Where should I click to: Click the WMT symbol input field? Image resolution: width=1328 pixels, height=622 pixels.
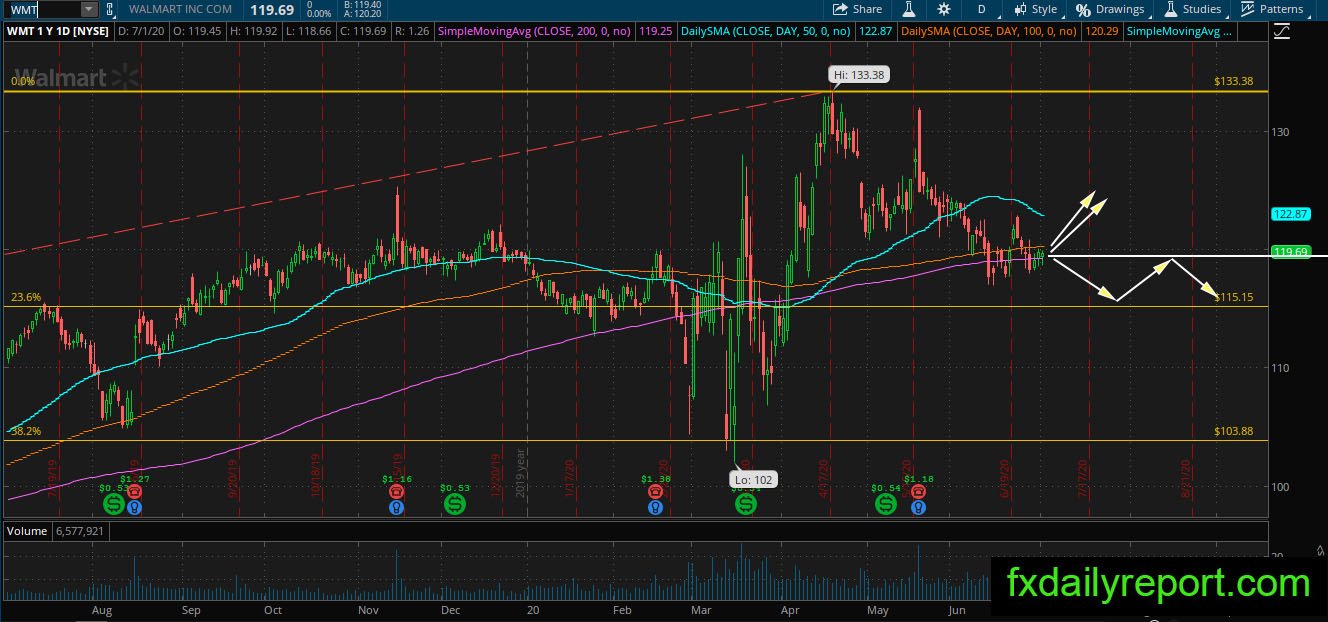[x=41, y=9]
